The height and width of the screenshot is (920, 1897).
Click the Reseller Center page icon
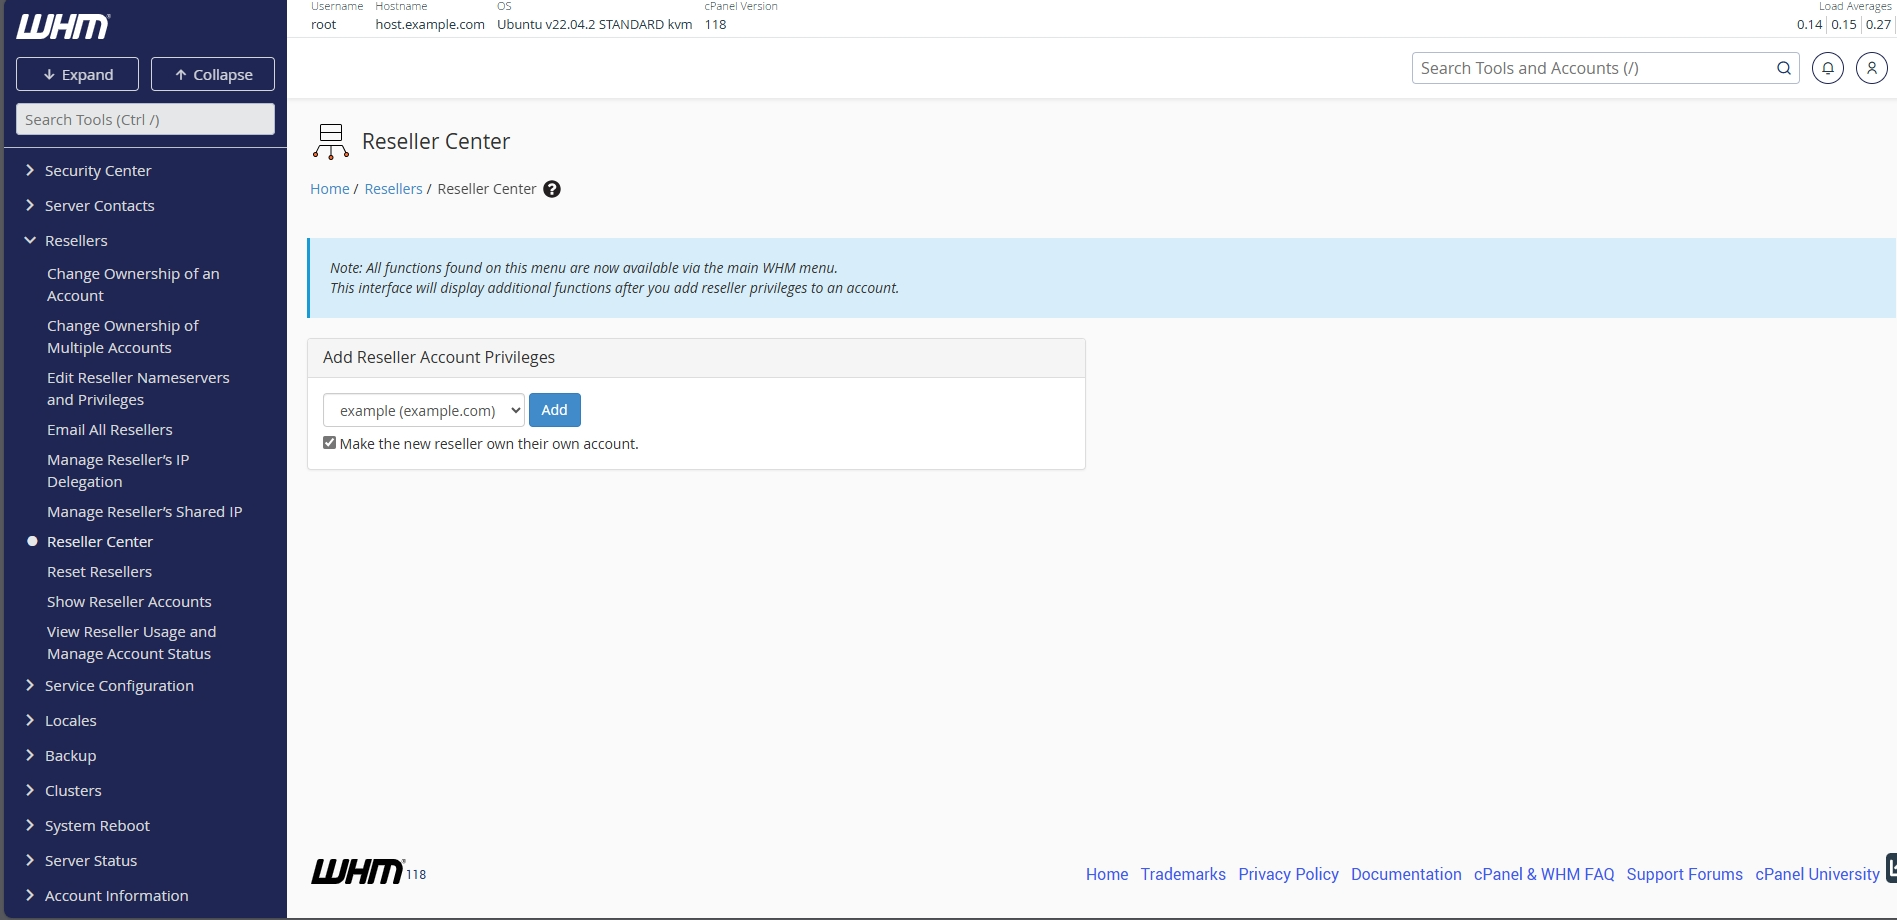click(331, 142)
